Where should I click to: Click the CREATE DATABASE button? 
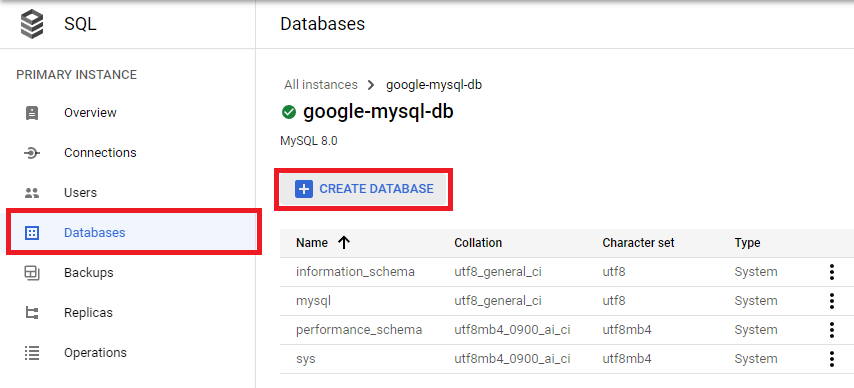(x=364, y=189)
